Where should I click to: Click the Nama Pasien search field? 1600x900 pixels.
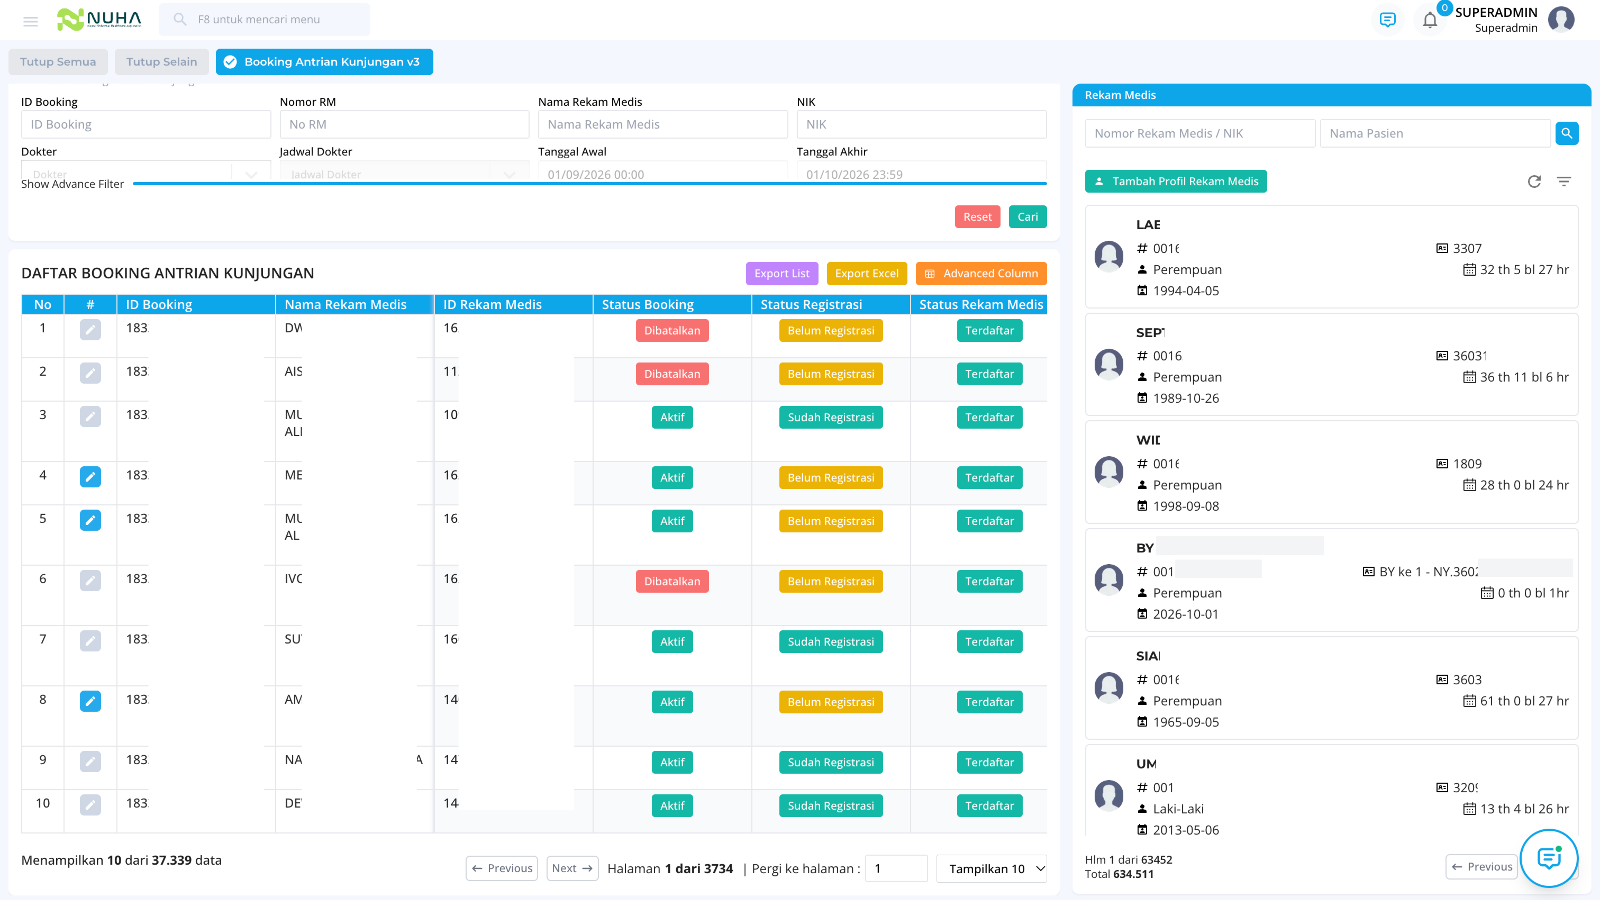click(x=1435, y=133)
